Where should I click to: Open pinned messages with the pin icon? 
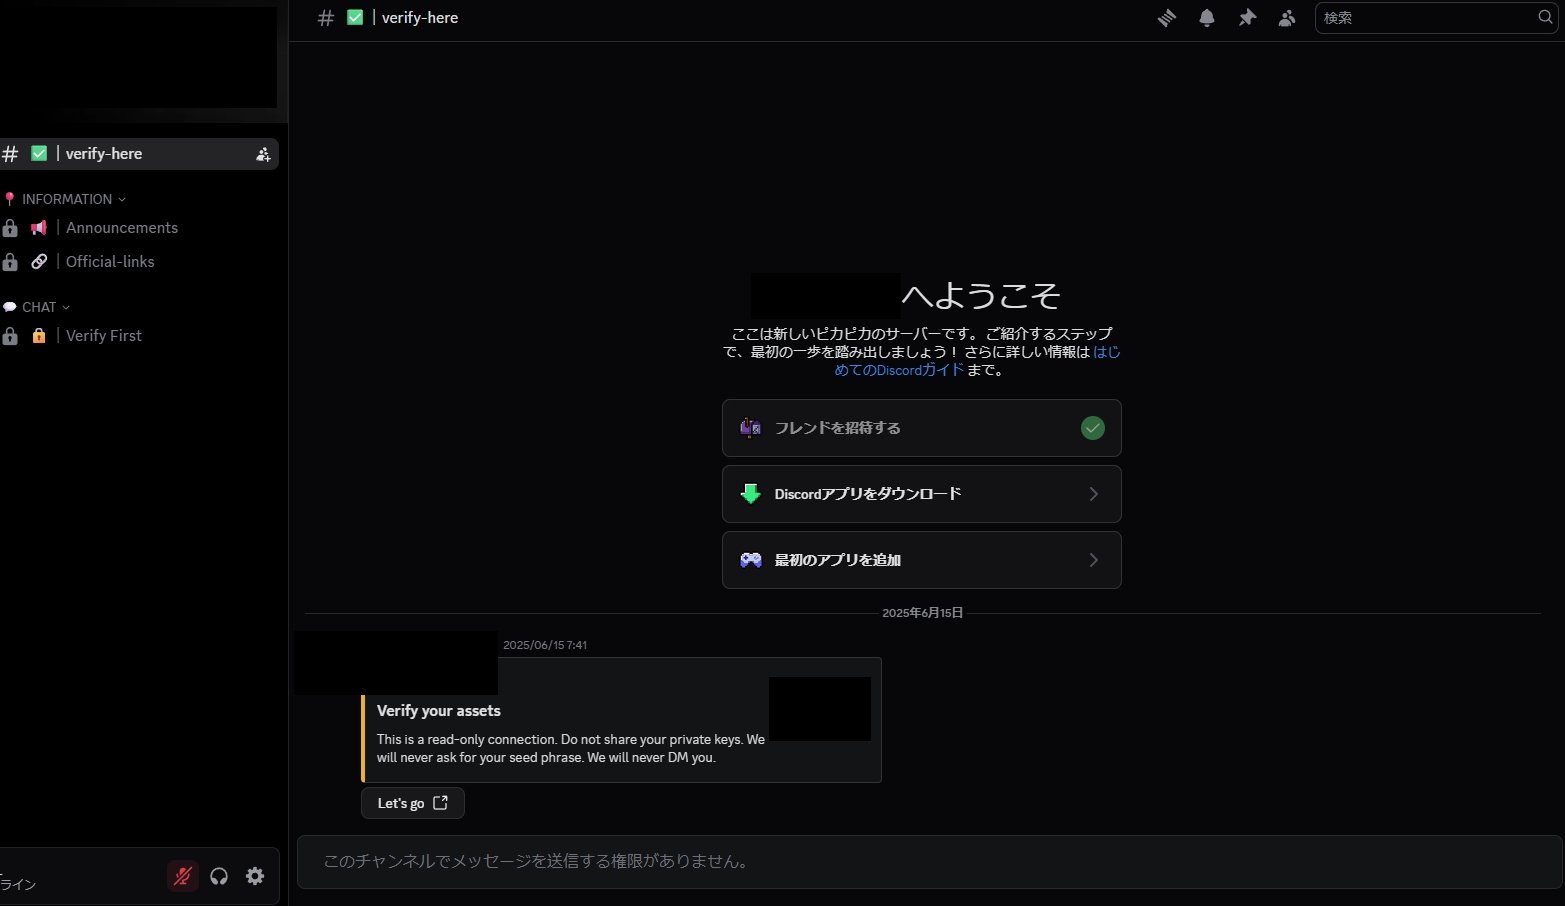tap(1247, 18)
